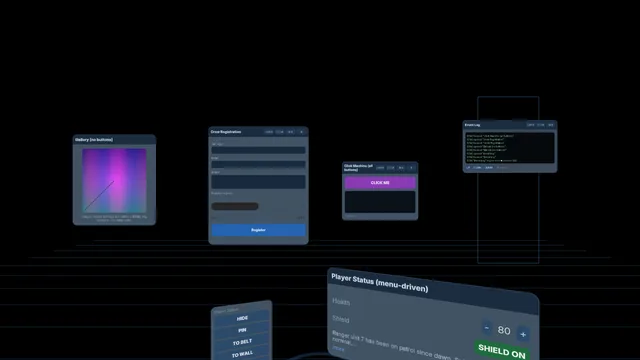Focus the second input field in Crew Registration

point(258,164)
